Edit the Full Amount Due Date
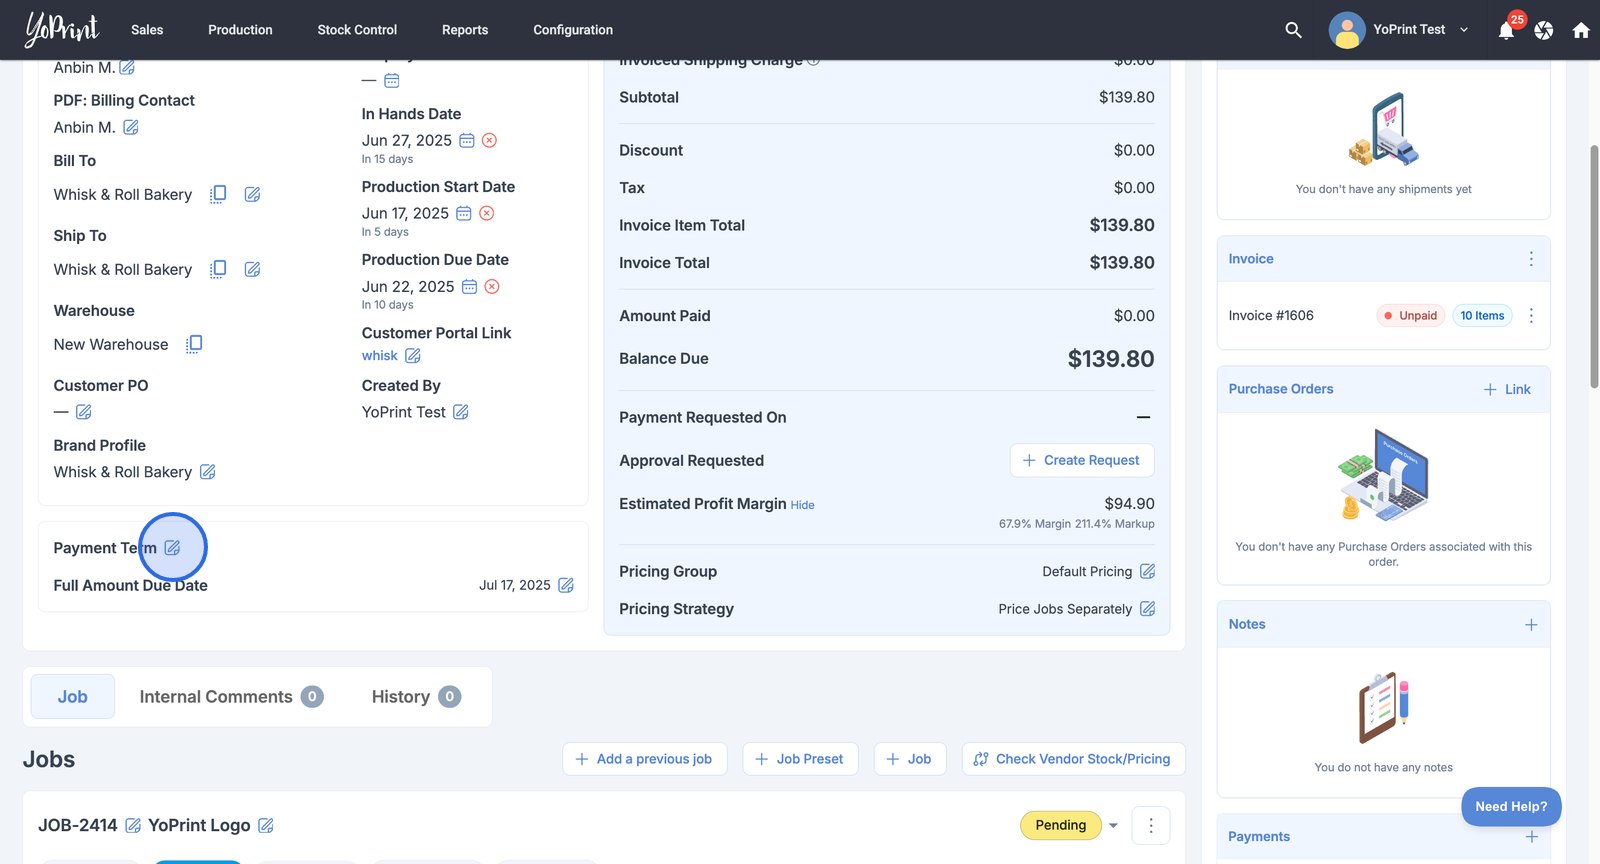 tap(566, 585)
